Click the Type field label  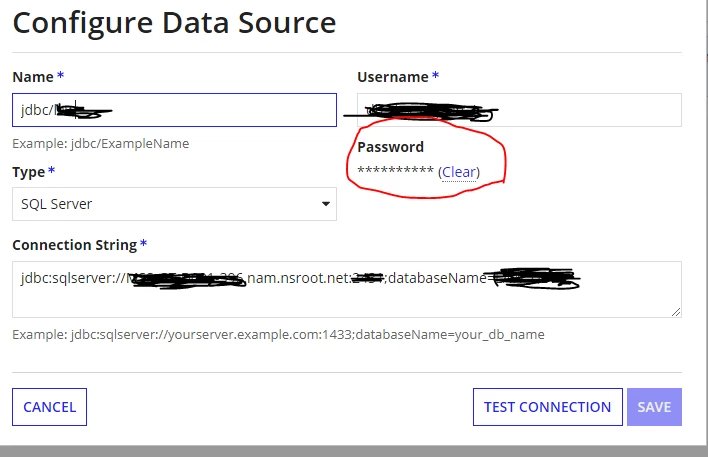pyautogui.click(x=28, y=172)
